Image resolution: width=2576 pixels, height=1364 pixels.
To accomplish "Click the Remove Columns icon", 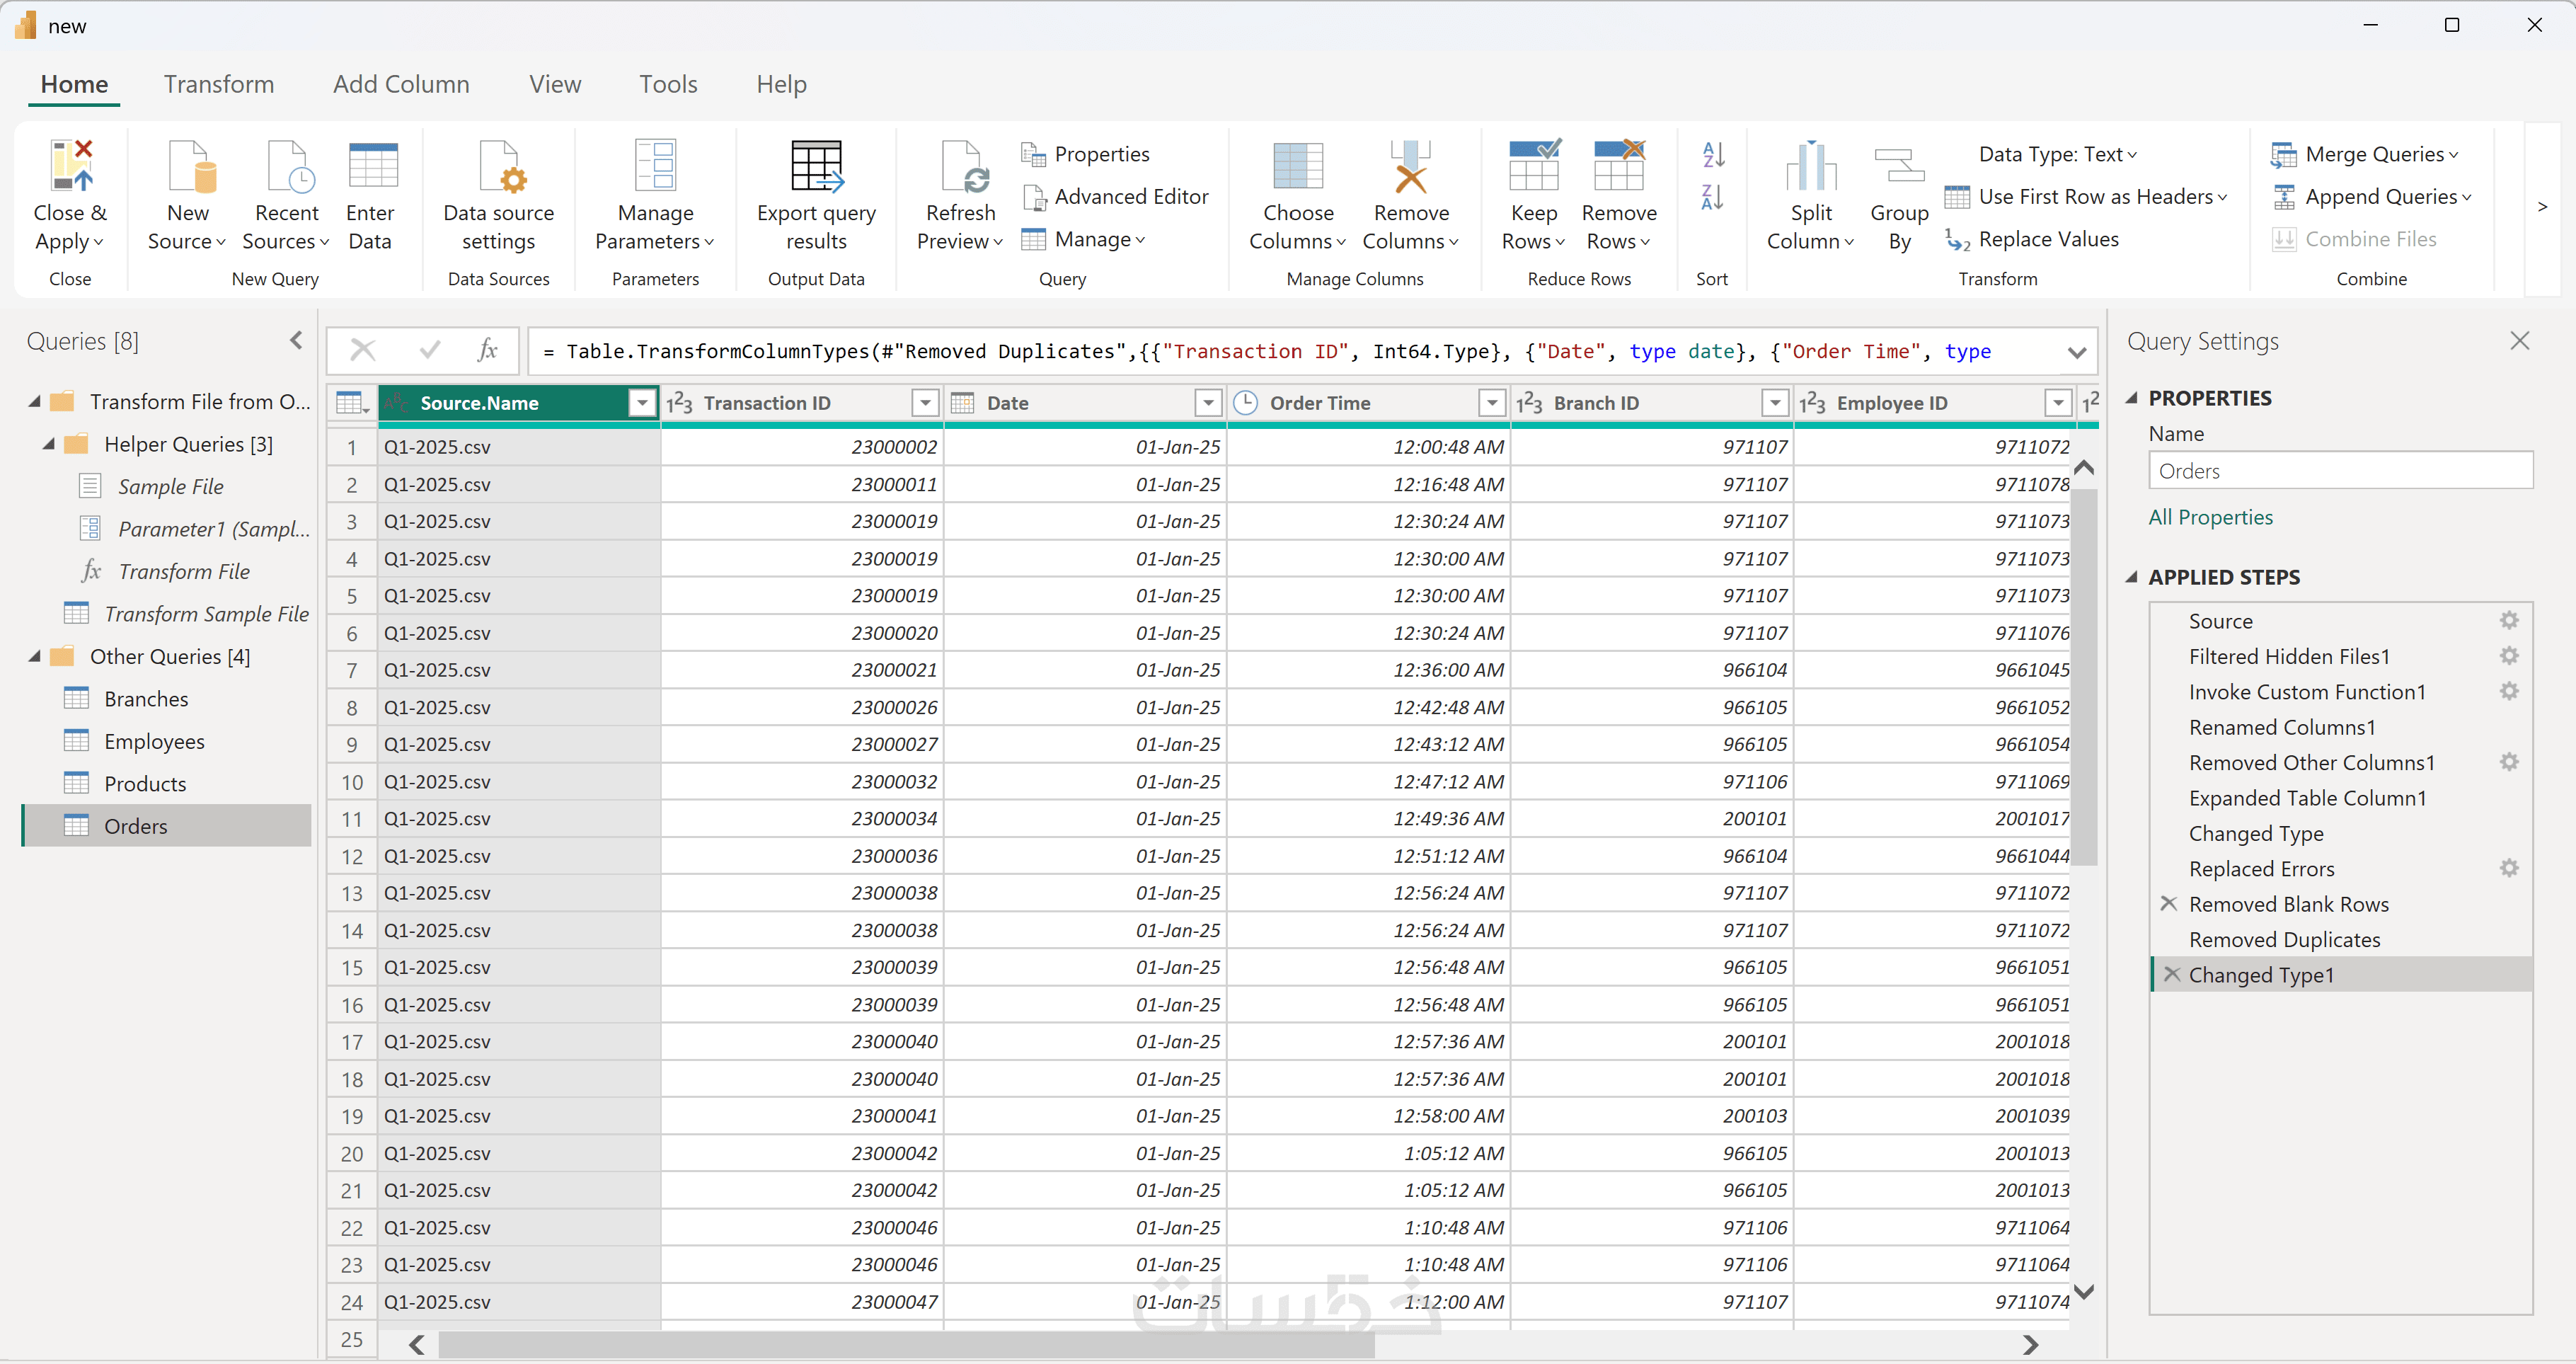I will click(1410, 166).
